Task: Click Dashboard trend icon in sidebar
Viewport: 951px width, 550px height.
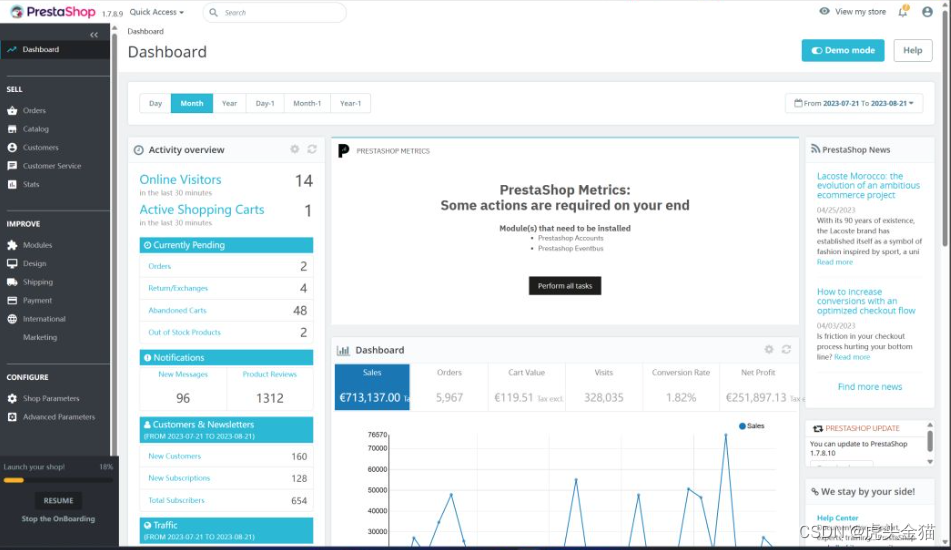Action: click(x=12, y=50)
